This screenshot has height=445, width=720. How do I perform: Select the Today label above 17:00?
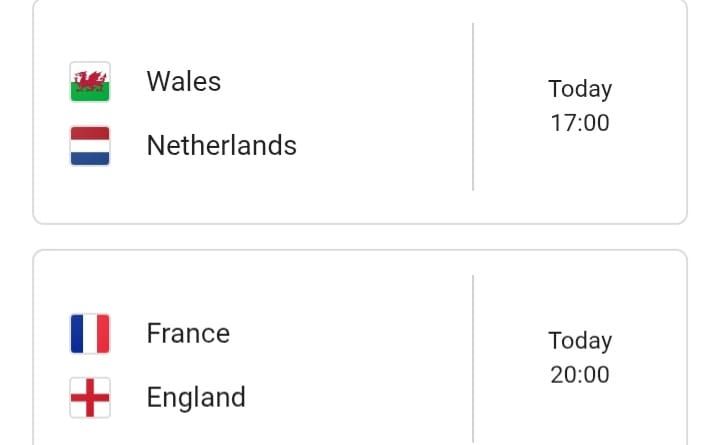(580, 89)
